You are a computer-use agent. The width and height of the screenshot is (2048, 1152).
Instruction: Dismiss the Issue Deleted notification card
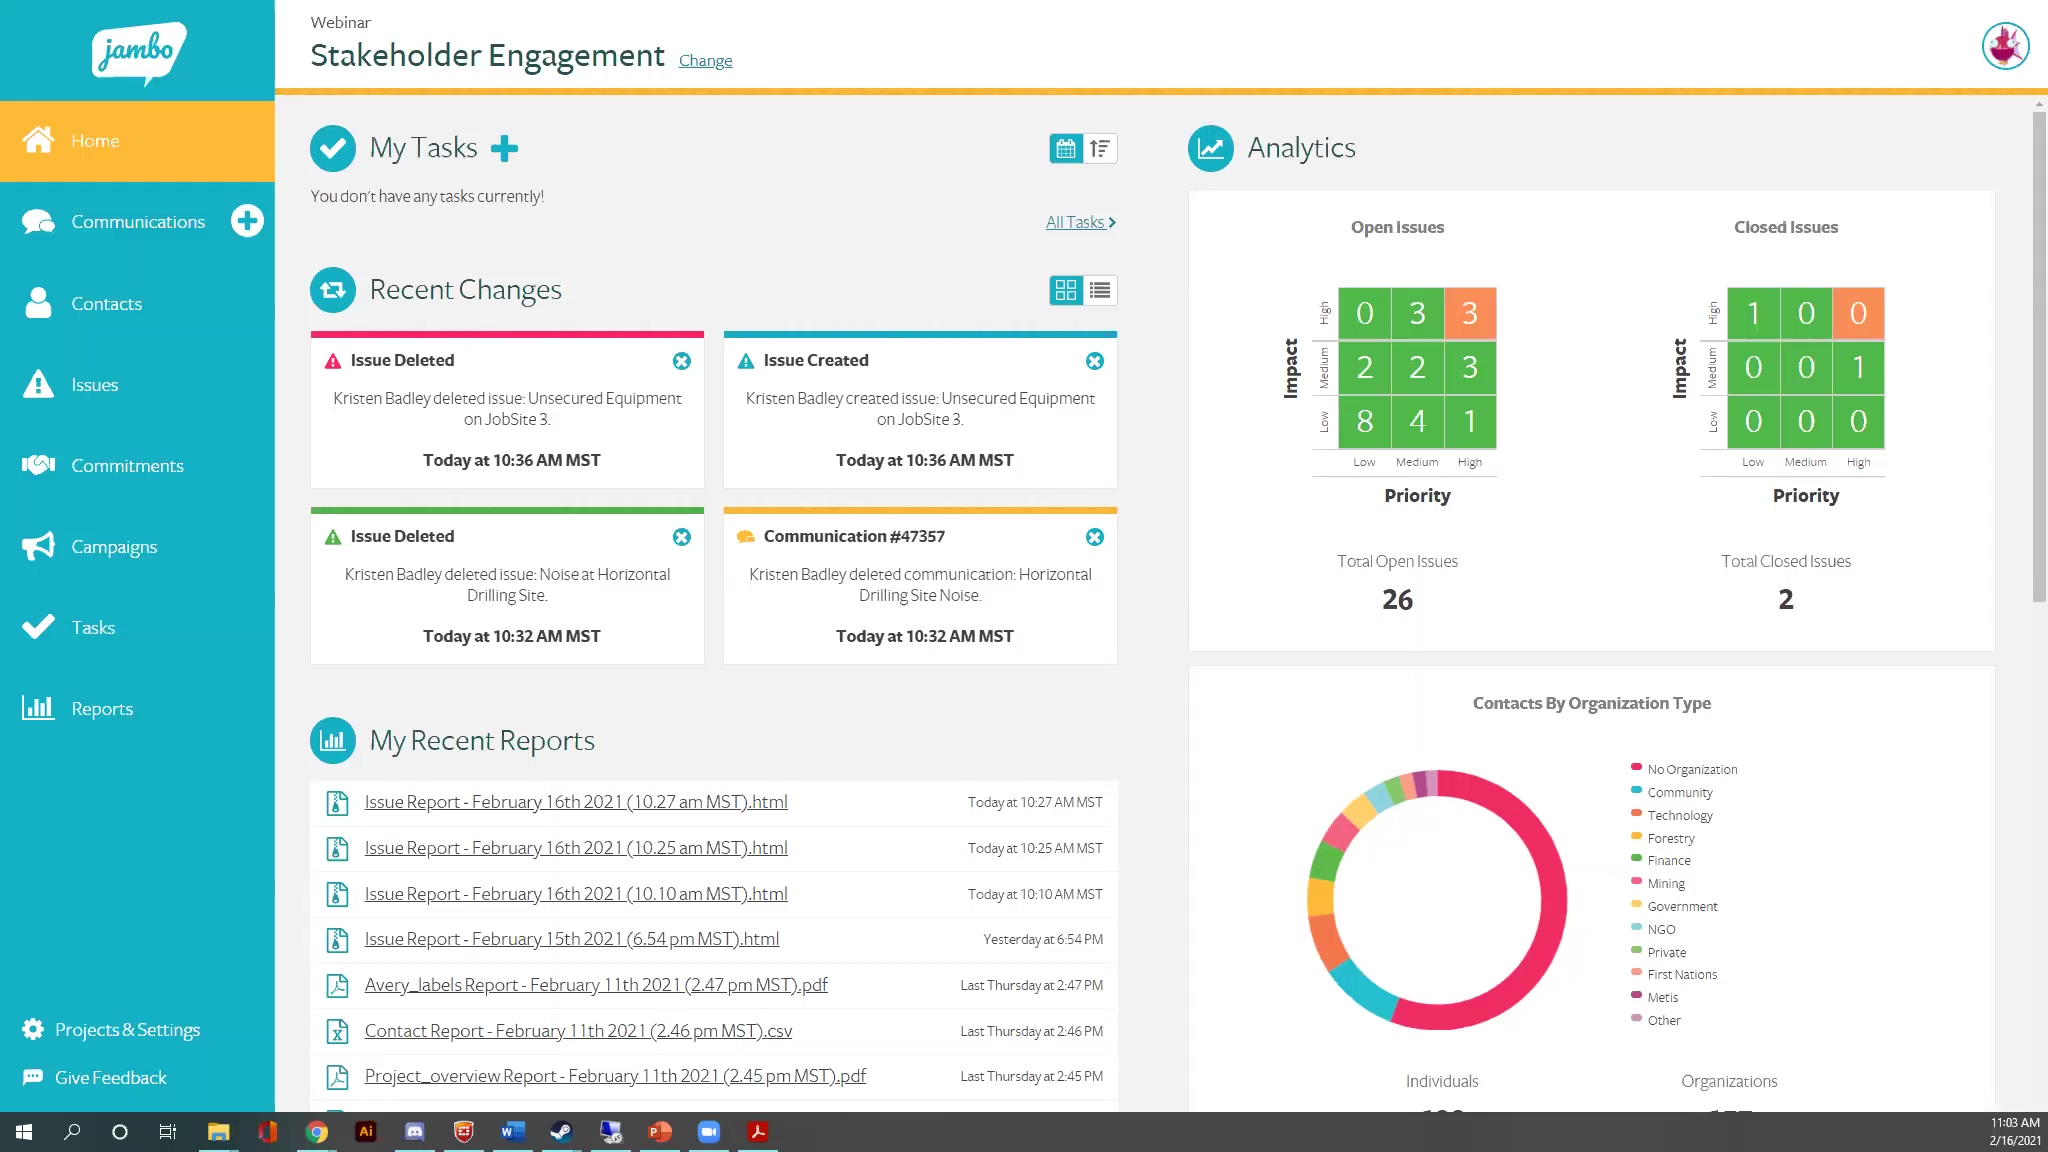point(682,361)
